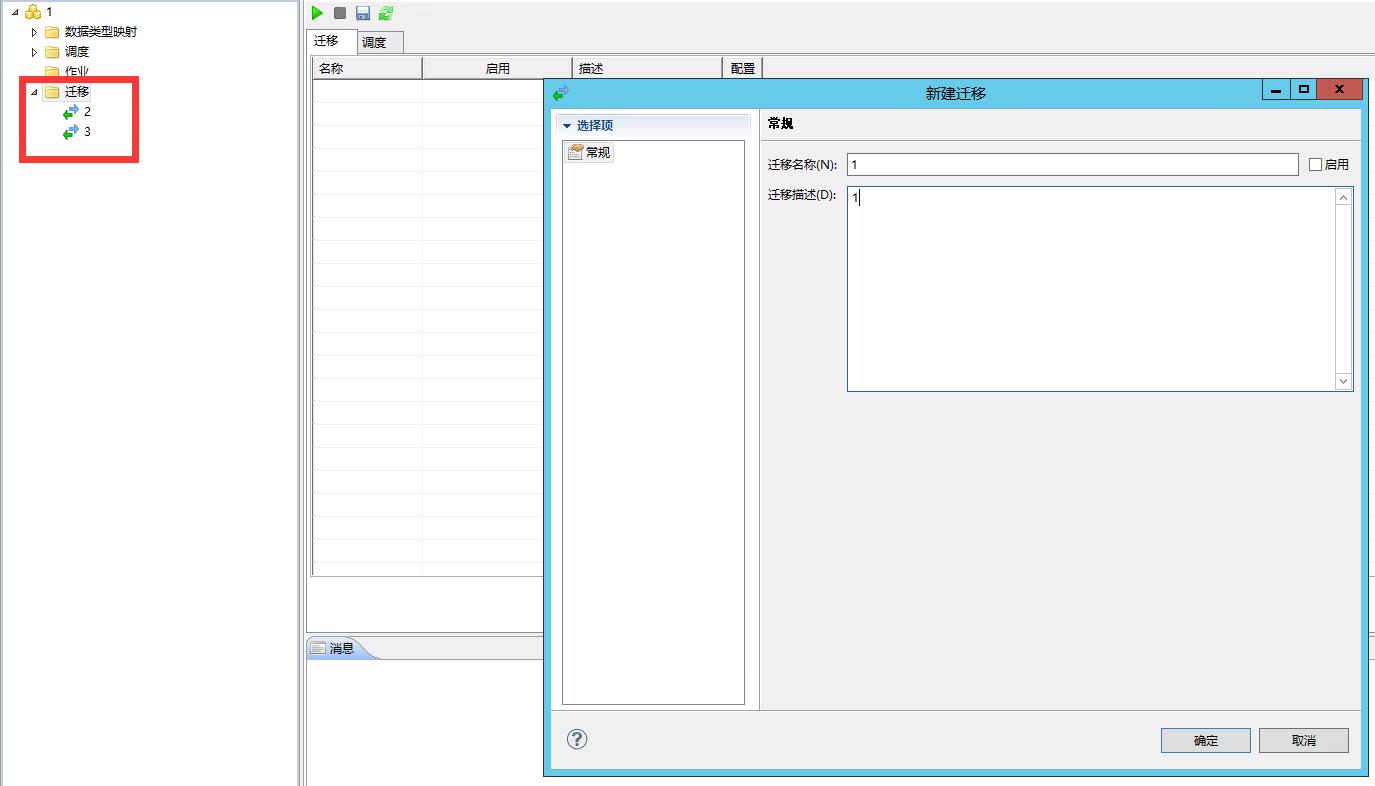Click the green Run toolbar icon
Screen dimensions: 1375x786
[x=317, y=13]
